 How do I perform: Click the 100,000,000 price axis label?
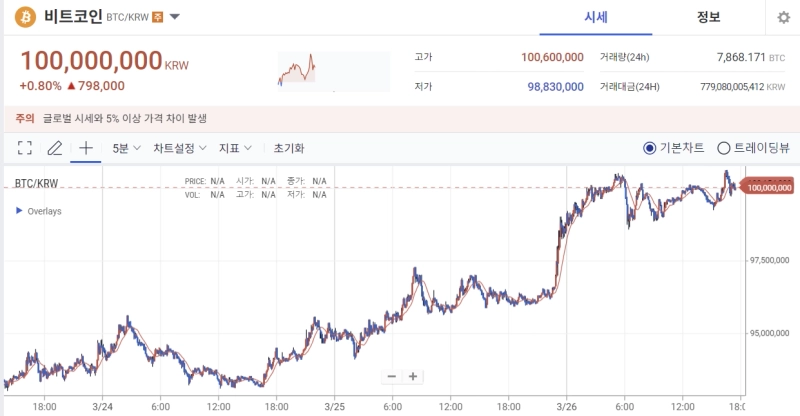pos(768,187)
